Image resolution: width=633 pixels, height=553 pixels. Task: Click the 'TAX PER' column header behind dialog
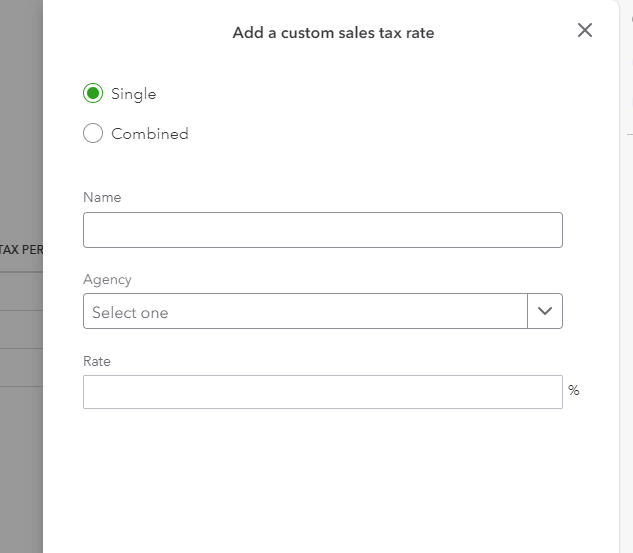(21, 250)
